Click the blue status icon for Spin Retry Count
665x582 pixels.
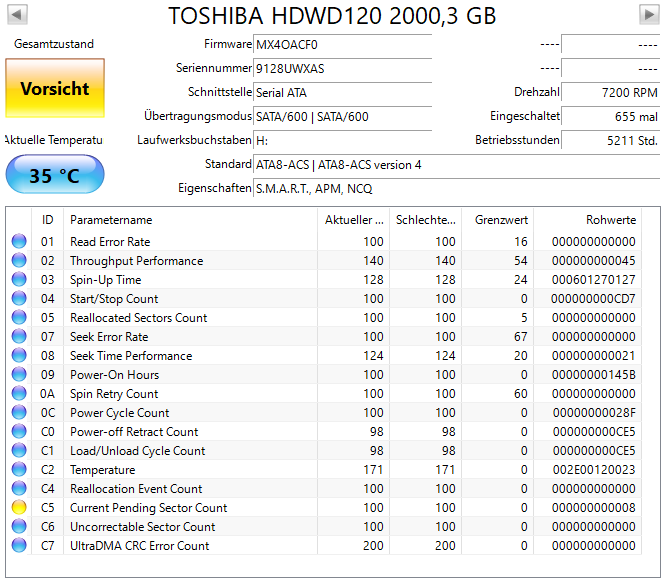[x=19, y=394]
